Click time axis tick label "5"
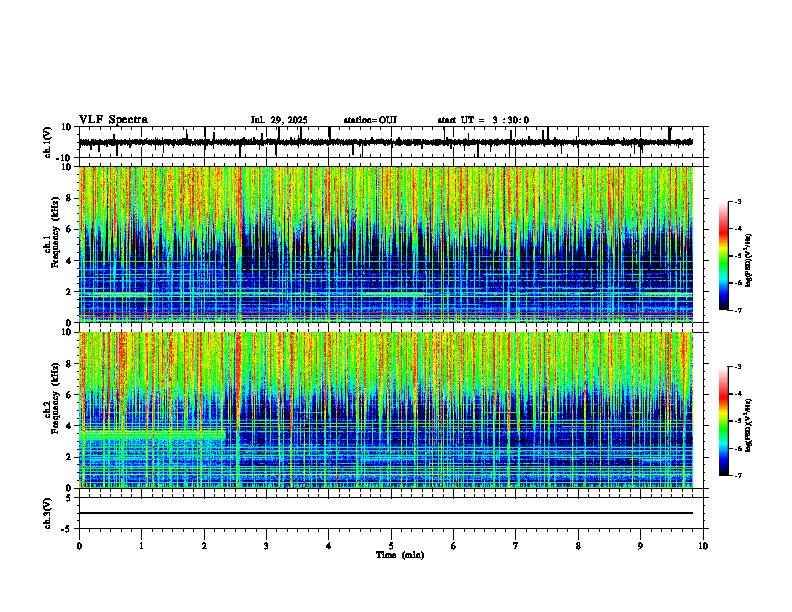 tap(391, 546)
